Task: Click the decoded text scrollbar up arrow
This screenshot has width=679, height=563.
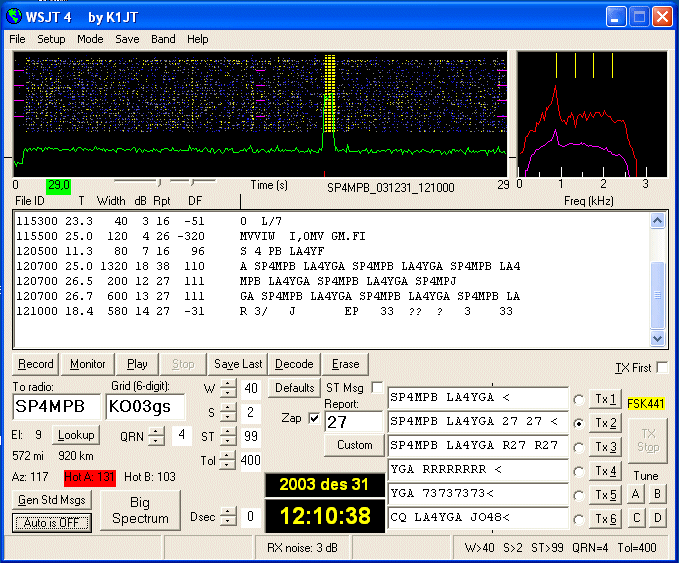Action: click(x=657, y=221)
